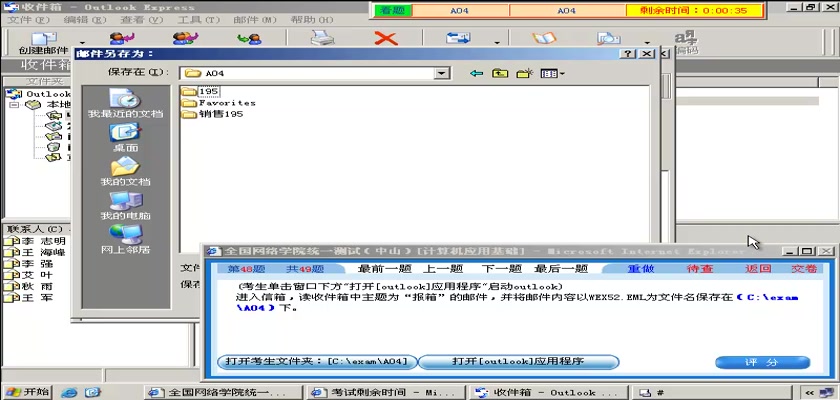This screenshot has width=840, height=400.
Task: Select Desktop (桌面) in places bar
Action: [x=125, y=138]
